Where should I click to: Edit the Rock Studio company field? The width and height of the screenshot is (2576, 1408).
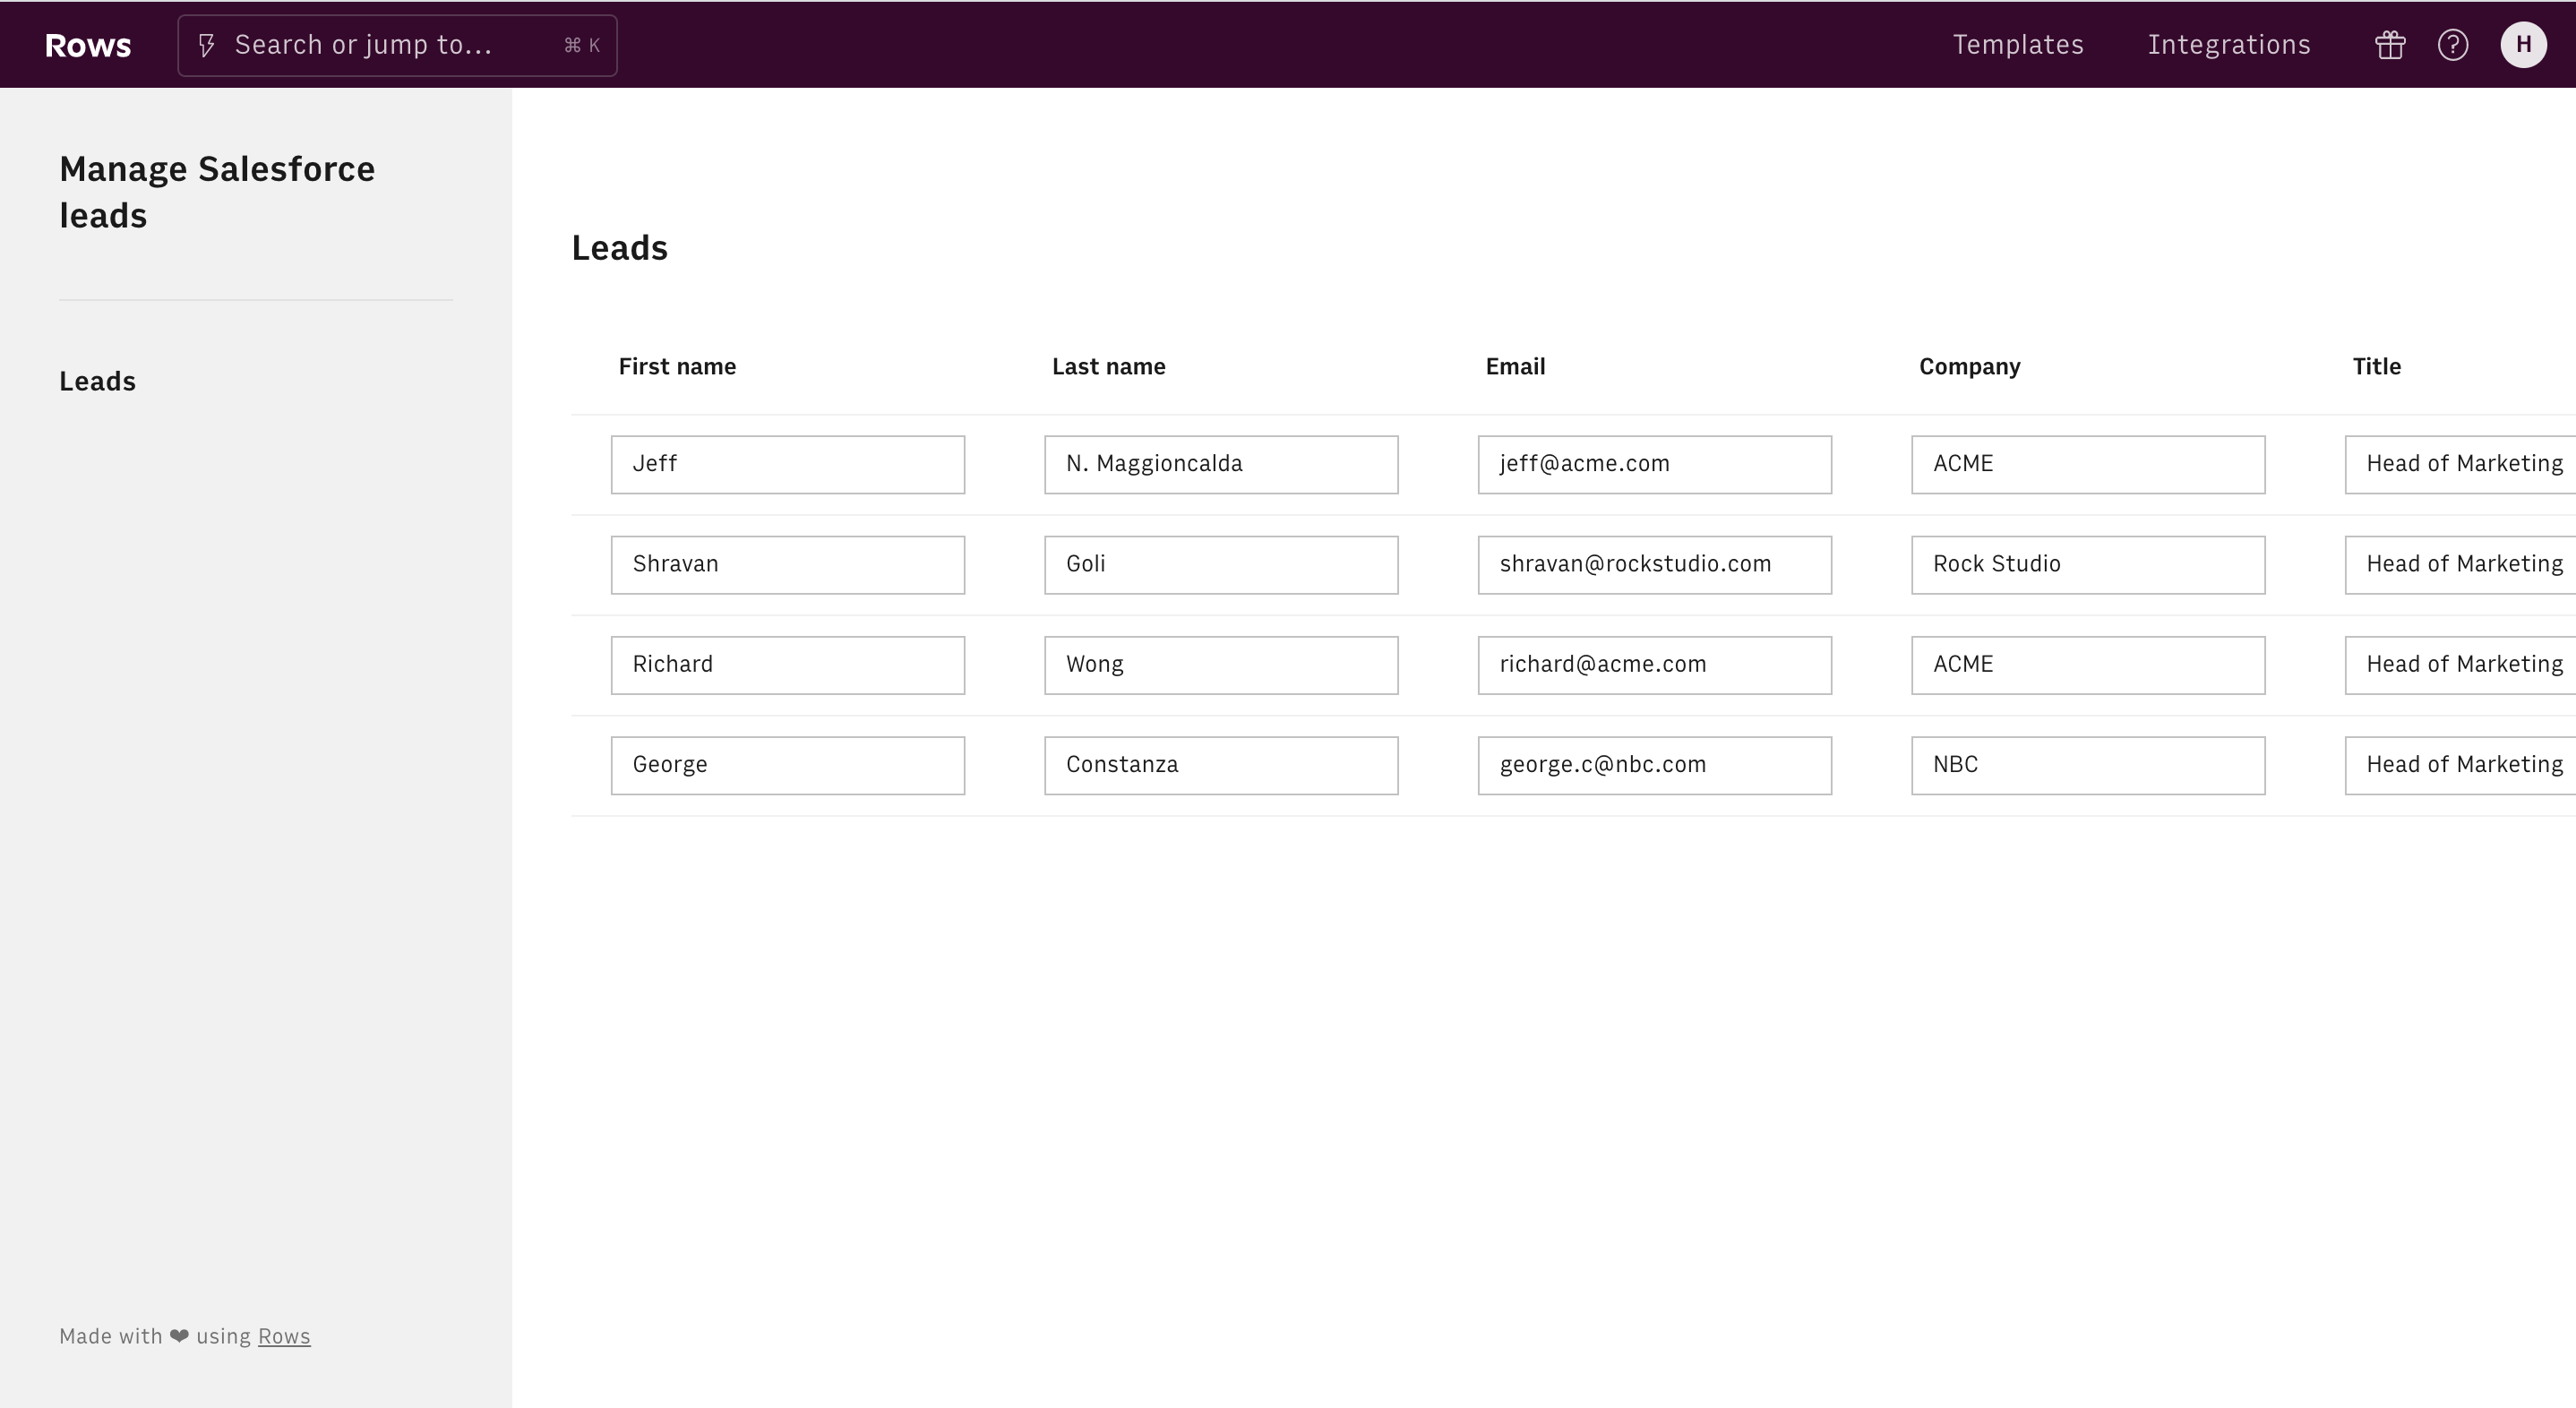(x=2088, y=565)
